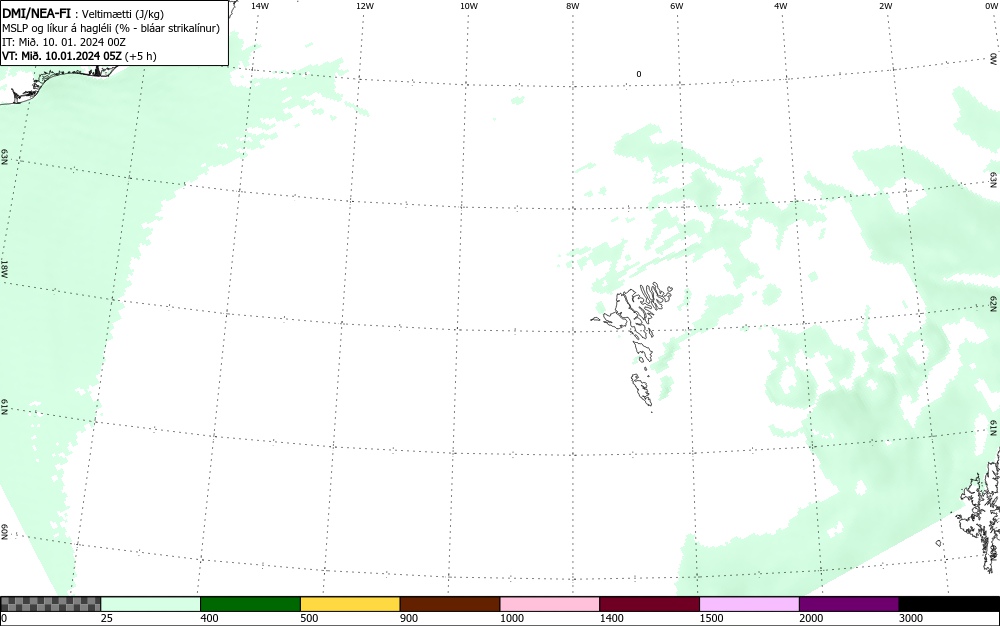Image resolution: width=1000 pixels, height=626 pixels.
Task: Pick the dark maroon 1400–1500 legend swatch
Action: pos(649,604)
